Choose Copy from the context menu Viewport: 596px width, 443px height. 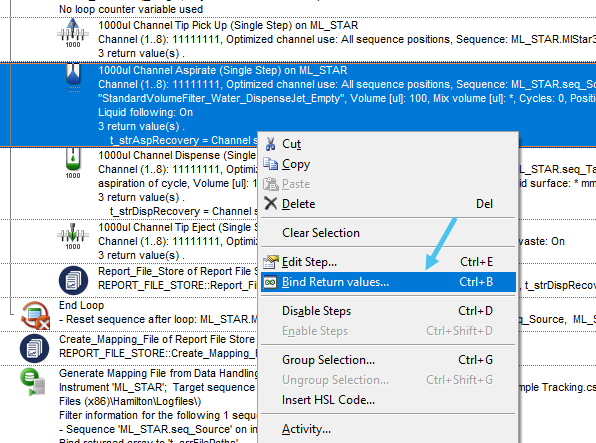click(x=388, y=164)
